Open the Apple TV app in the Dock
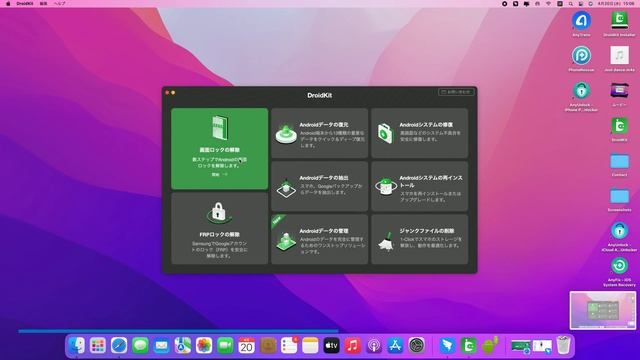The width and height of the screenshot is (640, 360). [x=331, y=346]
